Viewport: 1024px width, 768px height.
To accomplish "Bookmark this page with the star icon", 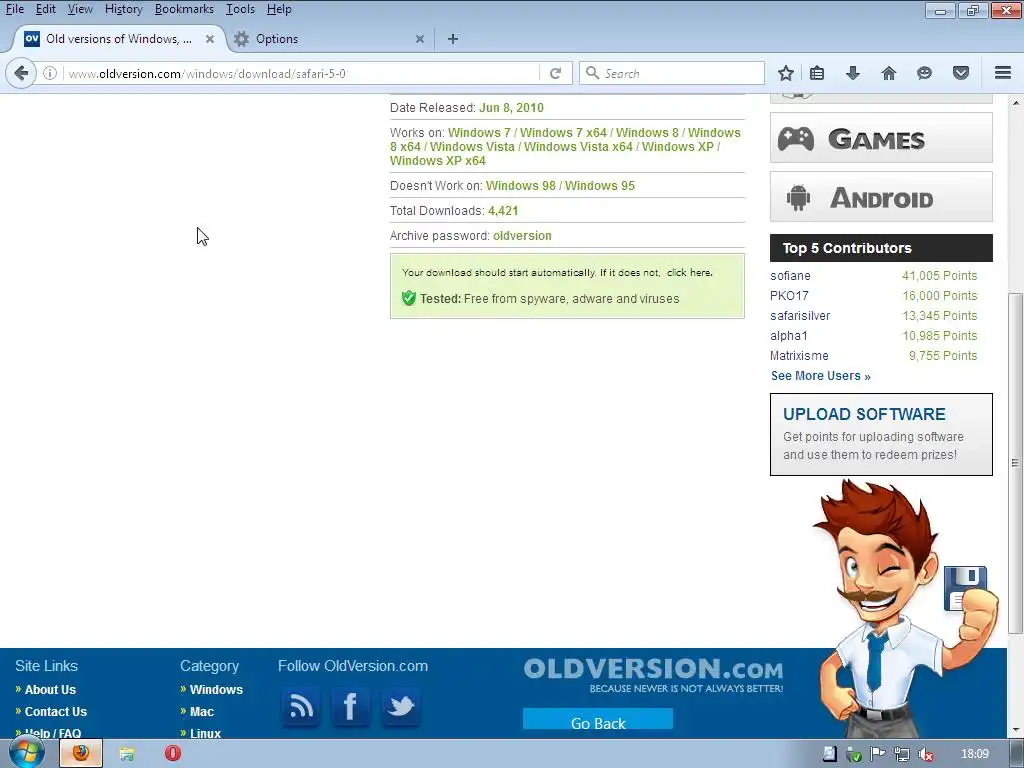I will [x=786, y=73].
